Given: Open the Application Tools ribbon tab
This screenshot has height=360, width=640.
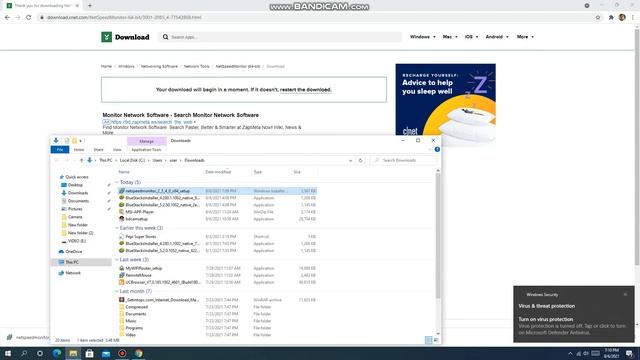Looking at the screenshot, I should [146, 150].
